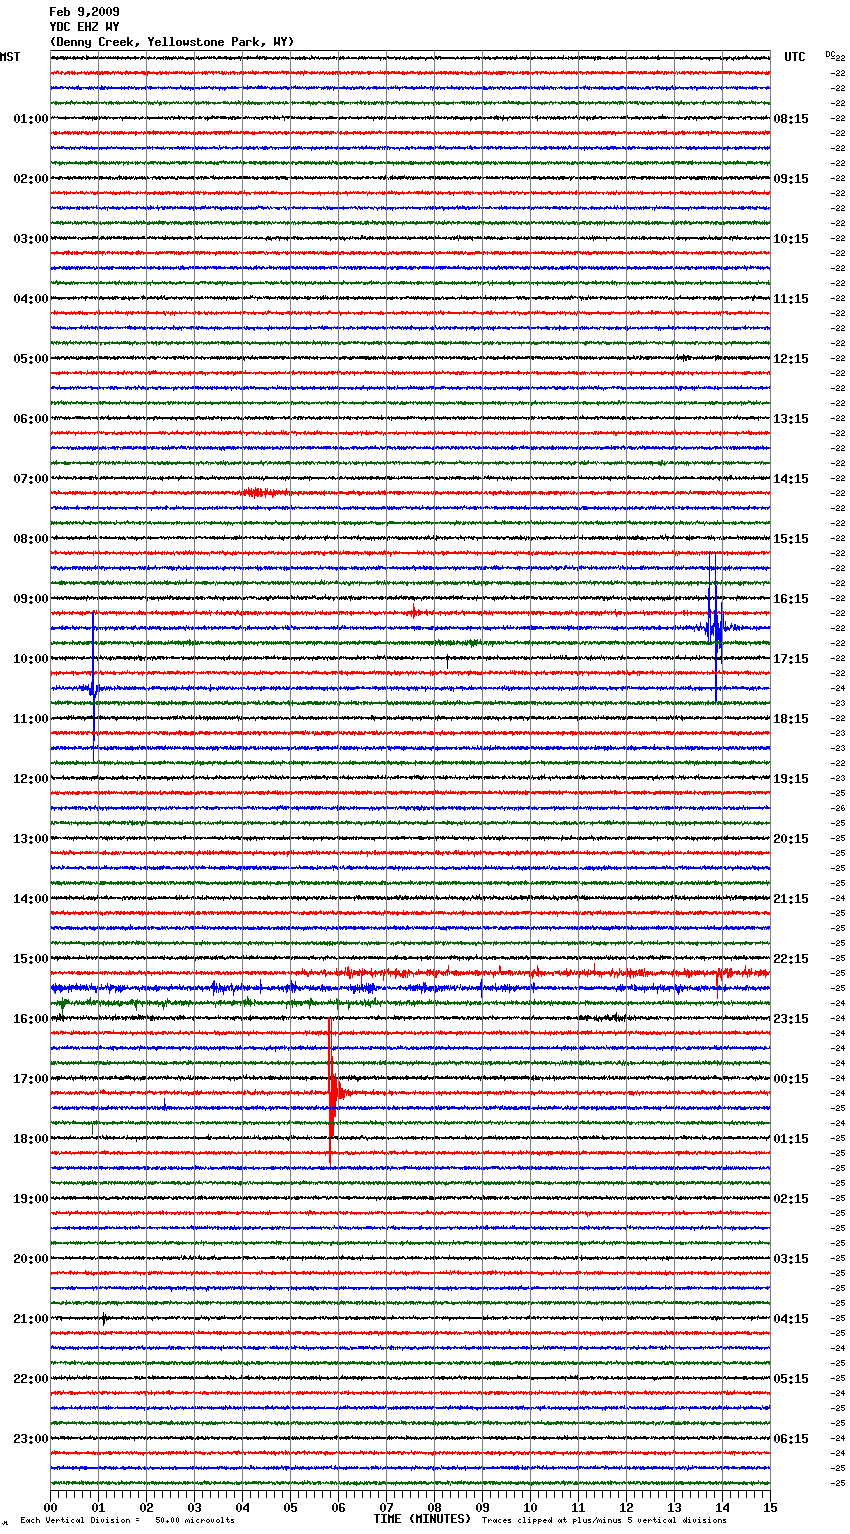Click the 06:15 UTC time label

tap(791, 1439)
